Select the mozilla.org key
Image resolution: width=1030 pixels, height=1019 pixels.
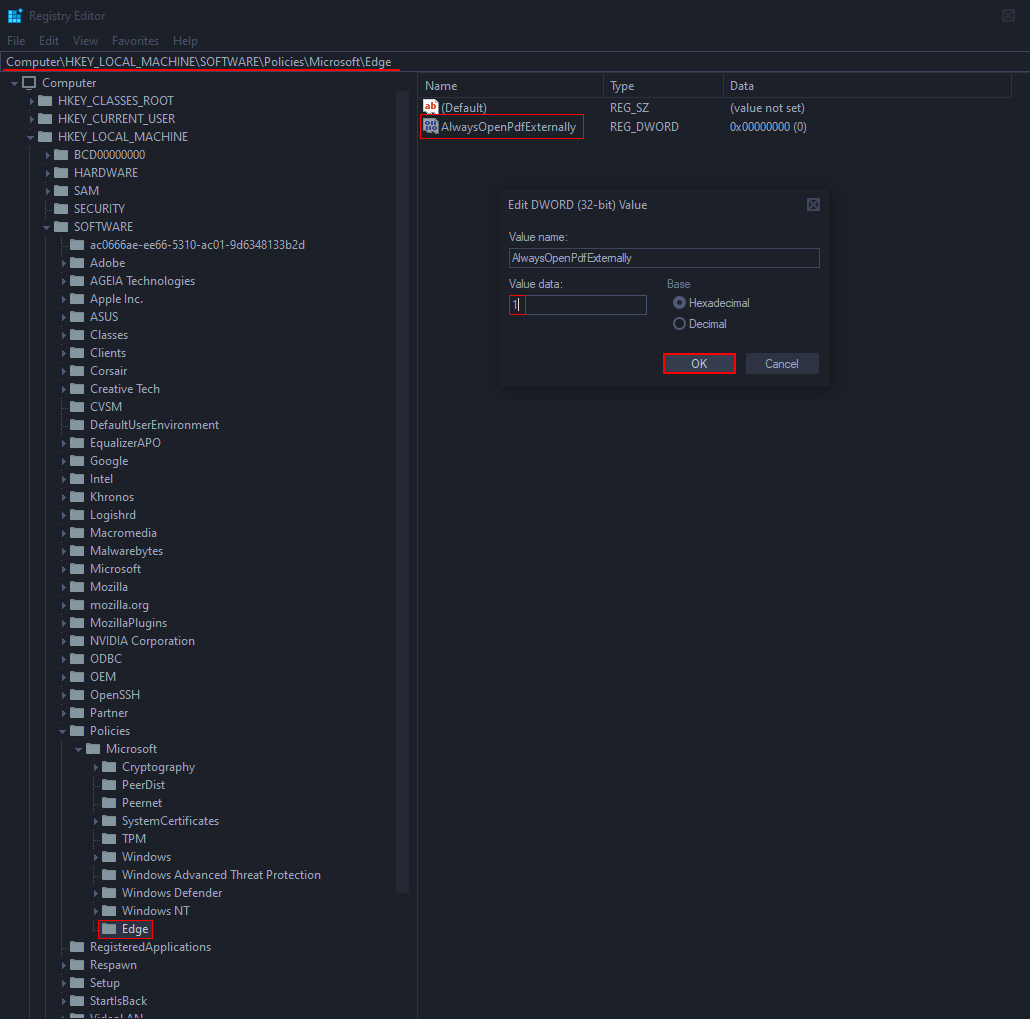pos(119,604)
